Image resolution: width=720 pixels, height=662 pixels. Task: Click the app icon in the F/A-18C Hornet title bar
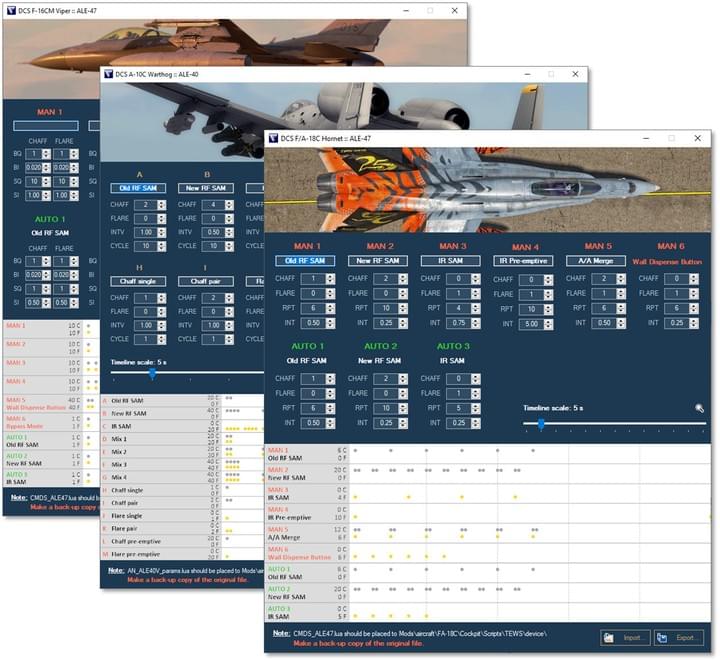(x=273, y=138)
